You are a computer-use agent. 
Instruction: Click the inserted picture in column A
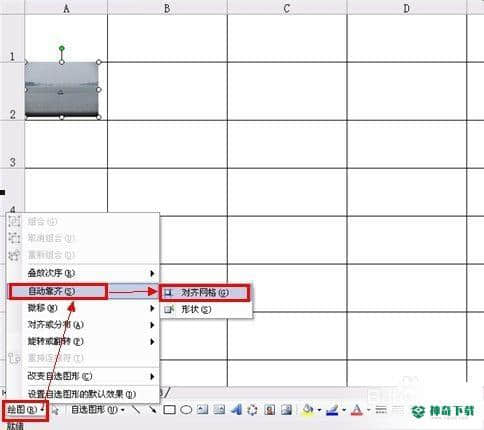(x=62, y=90)
